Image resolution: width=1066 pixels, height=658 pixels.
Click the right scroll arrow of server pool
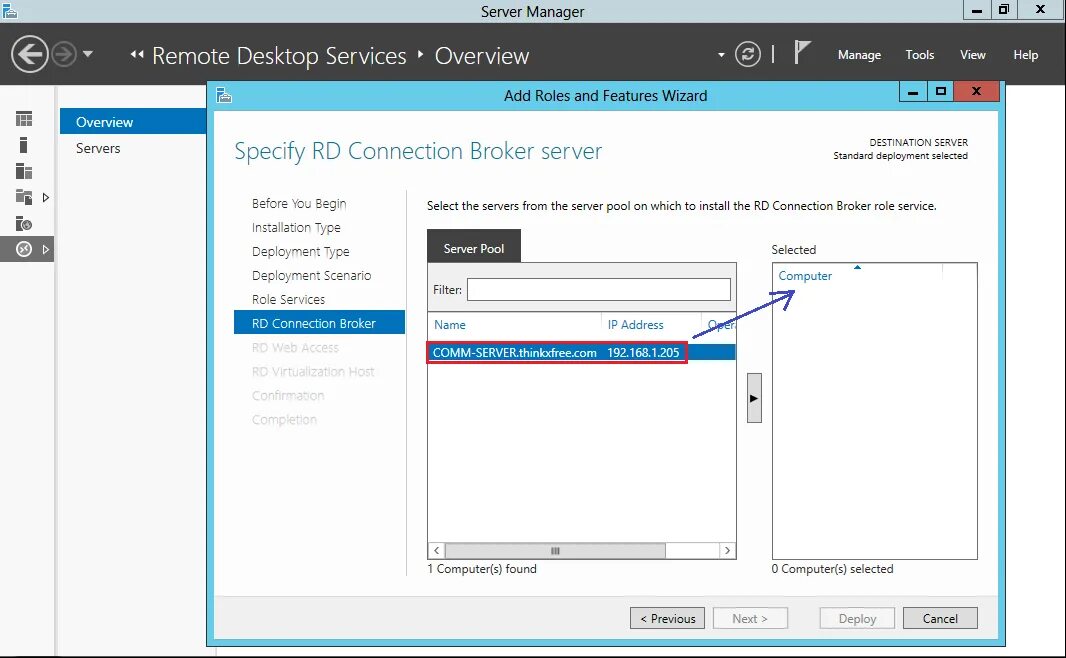[x=727, y=551]
